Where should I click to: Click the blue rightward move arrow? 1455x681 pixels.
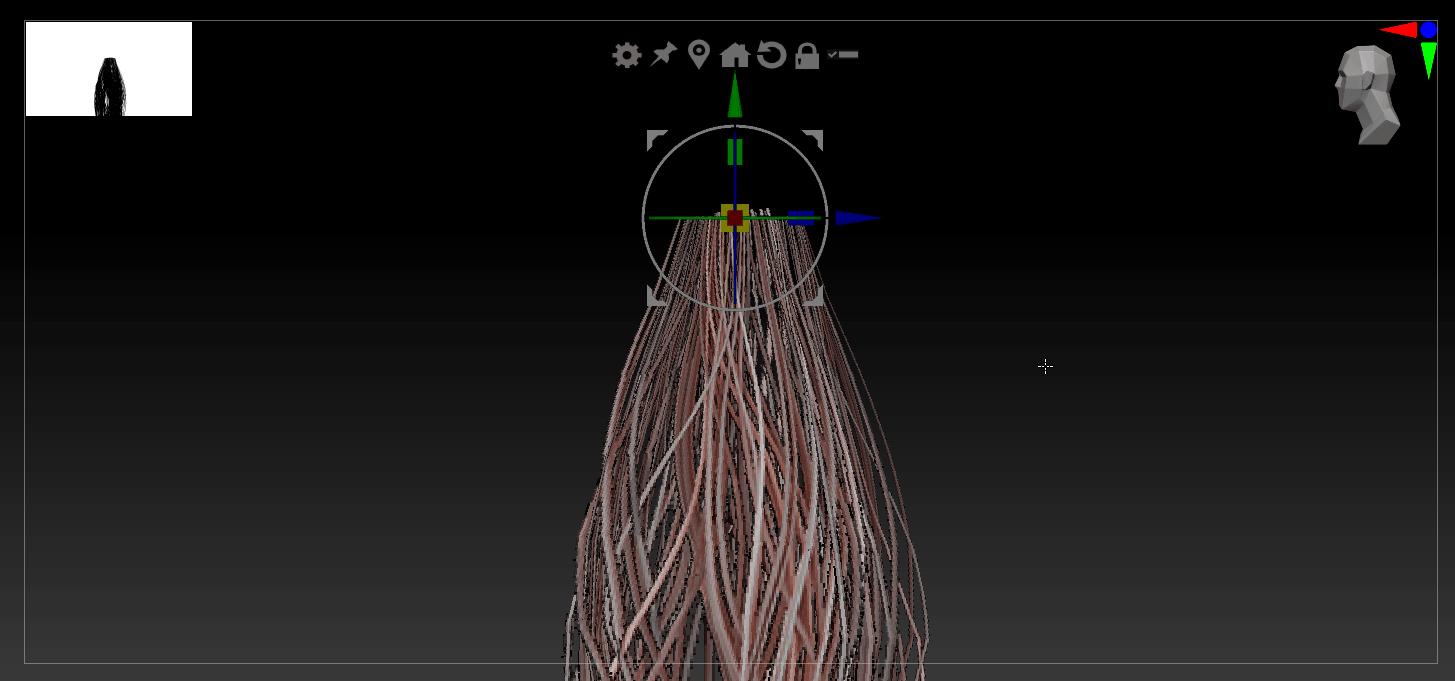[857, 218]
